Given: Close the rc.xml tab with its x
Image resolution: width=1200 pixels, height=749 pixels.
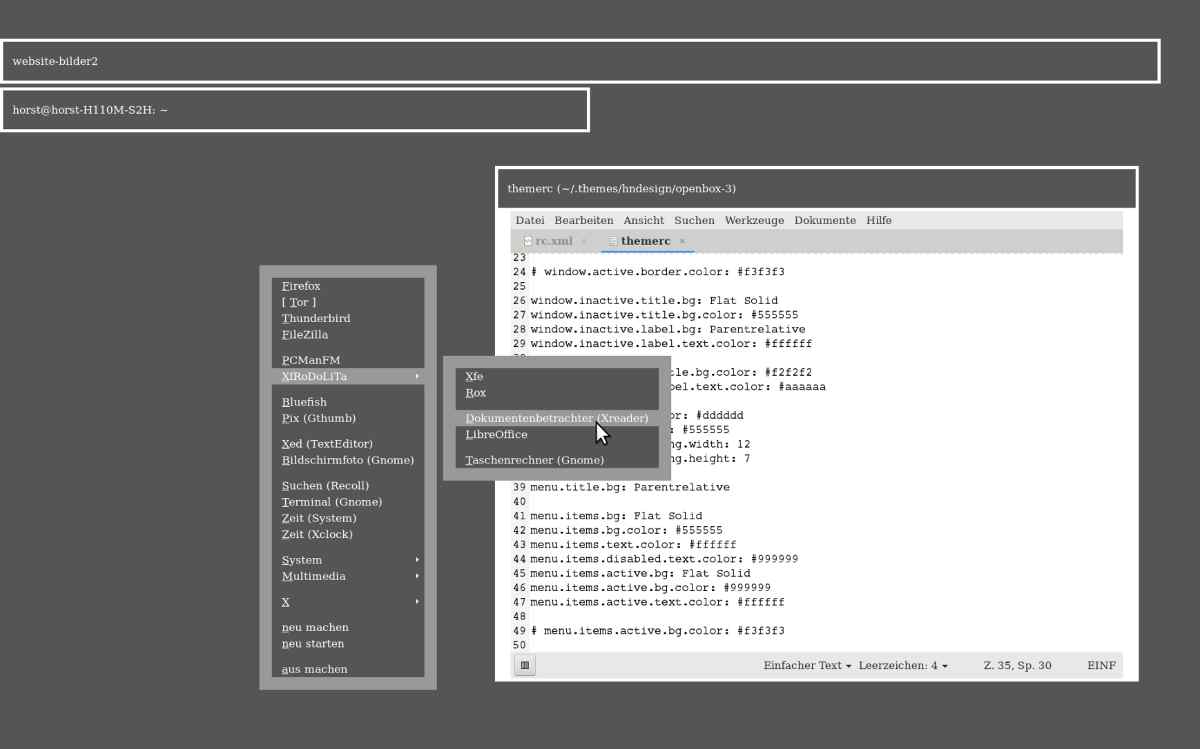Looking at the screenshot, I should [x=584, y=241].
